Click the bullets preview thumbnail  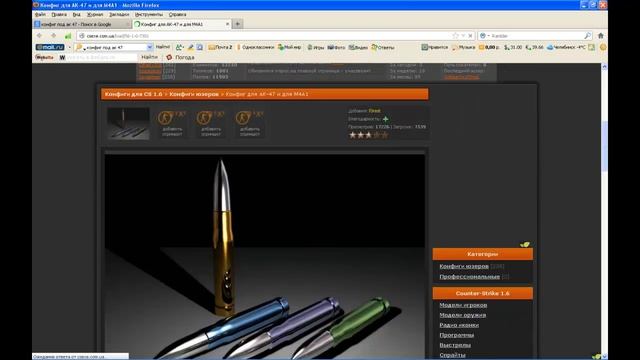[x=128, y=124]
